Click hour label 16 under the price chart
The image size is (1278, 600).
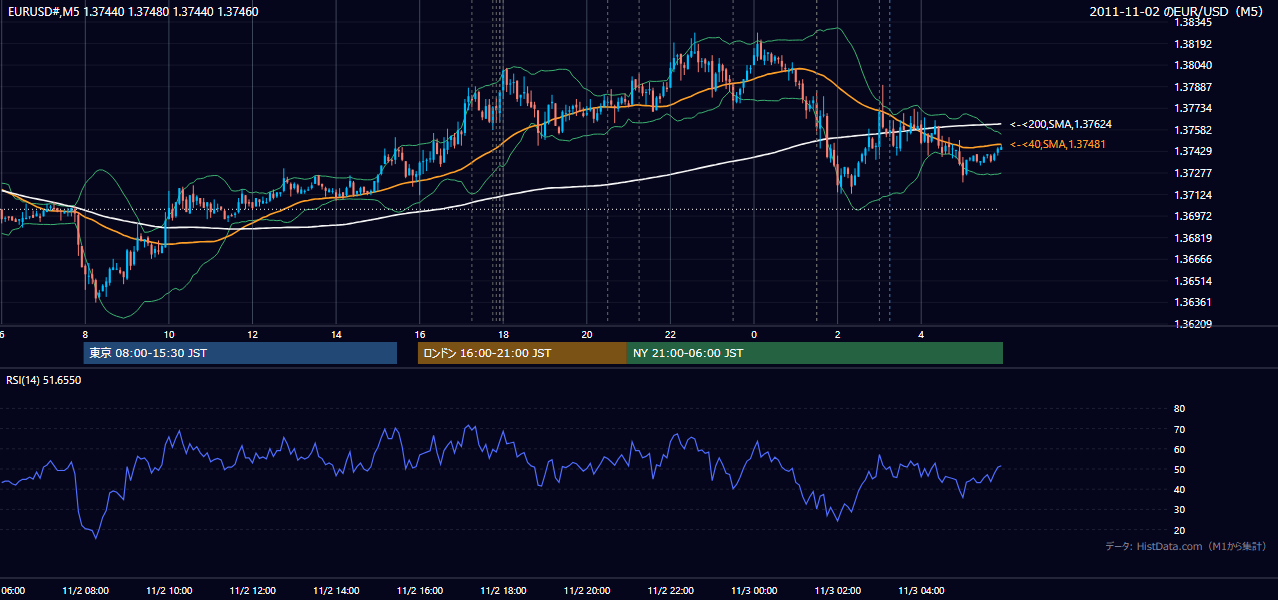[420, 335]
